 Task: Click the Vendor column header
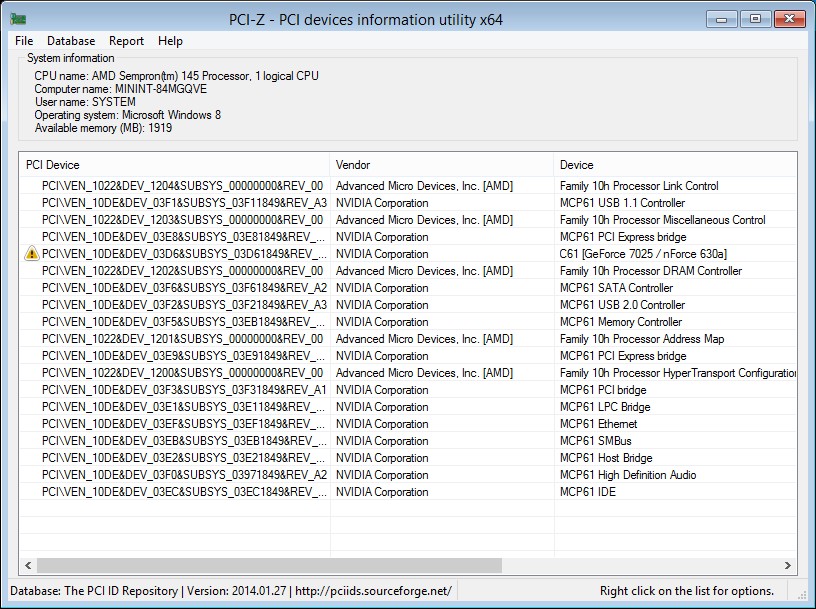tap(441, 165)
